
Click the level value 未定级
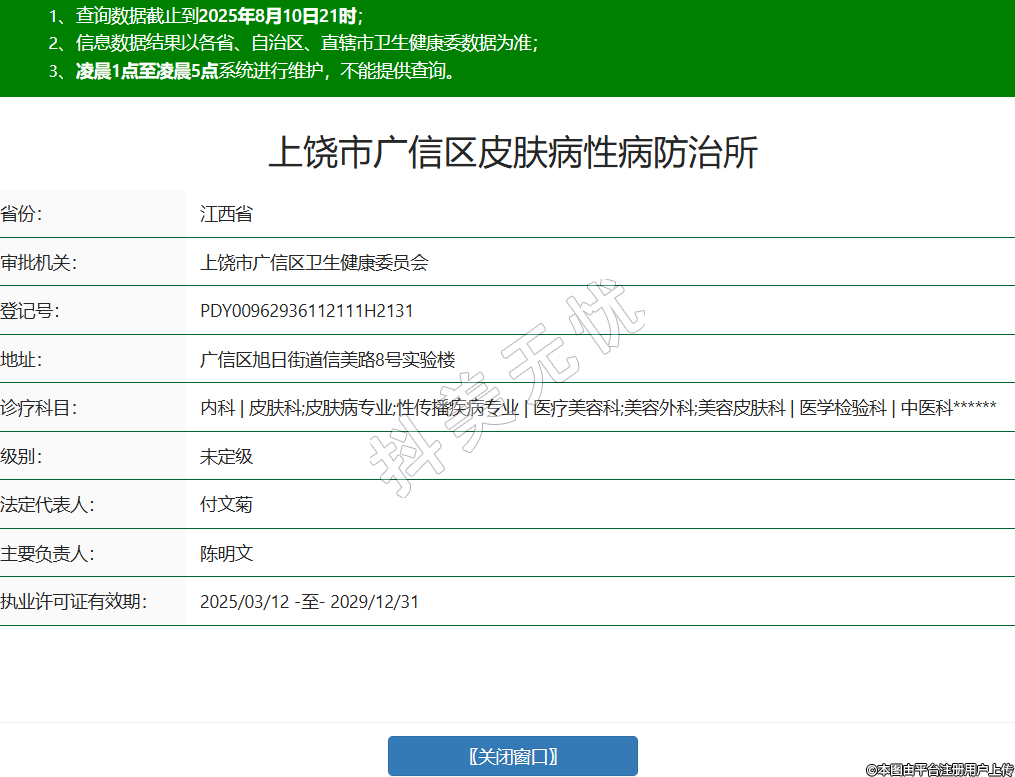point(226,456)
